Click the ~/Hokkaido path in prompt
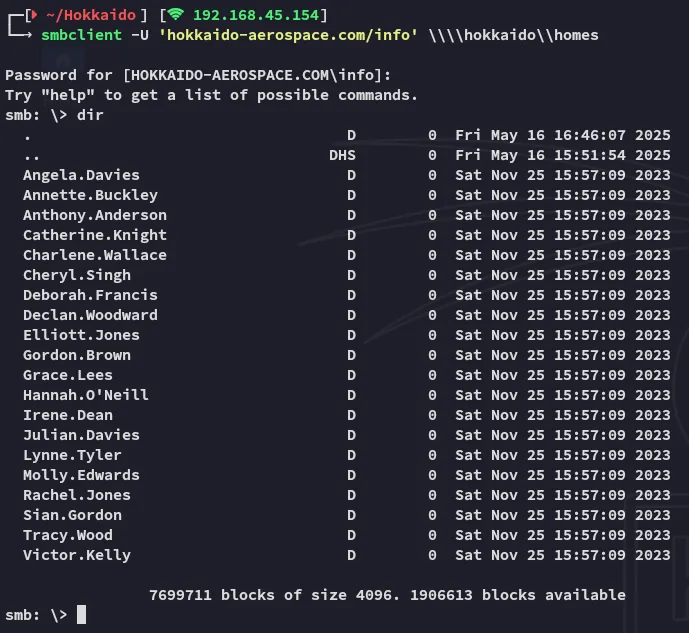Image resolution: width=689 pixels, height=633 pixels. coord(91,15)
